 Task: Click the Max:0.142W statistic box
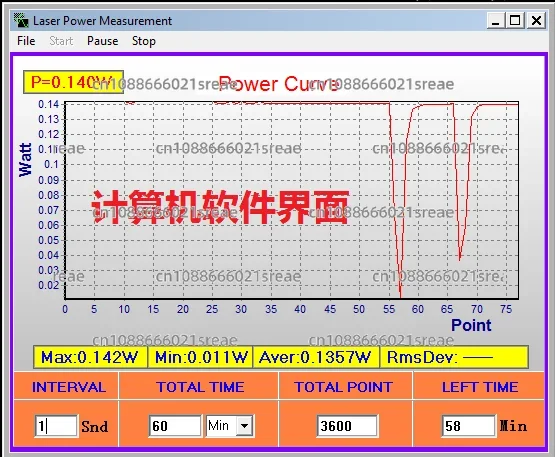point(90,357)
